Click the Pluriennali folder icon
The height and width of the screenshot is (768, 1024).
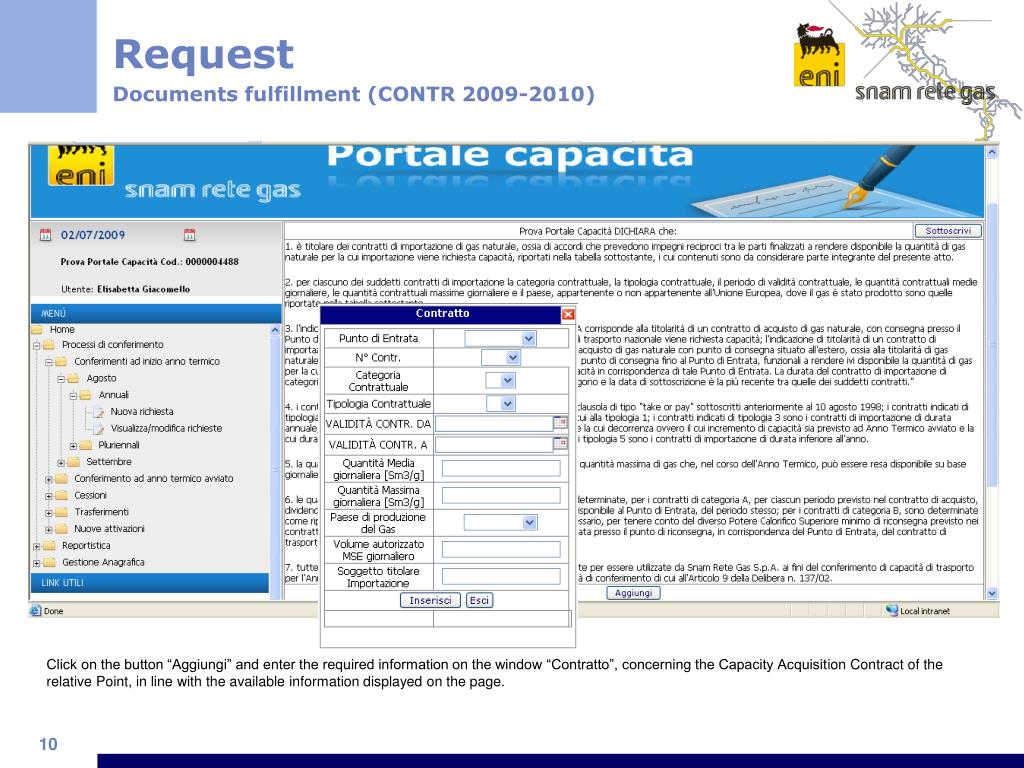tap(86, 445)
